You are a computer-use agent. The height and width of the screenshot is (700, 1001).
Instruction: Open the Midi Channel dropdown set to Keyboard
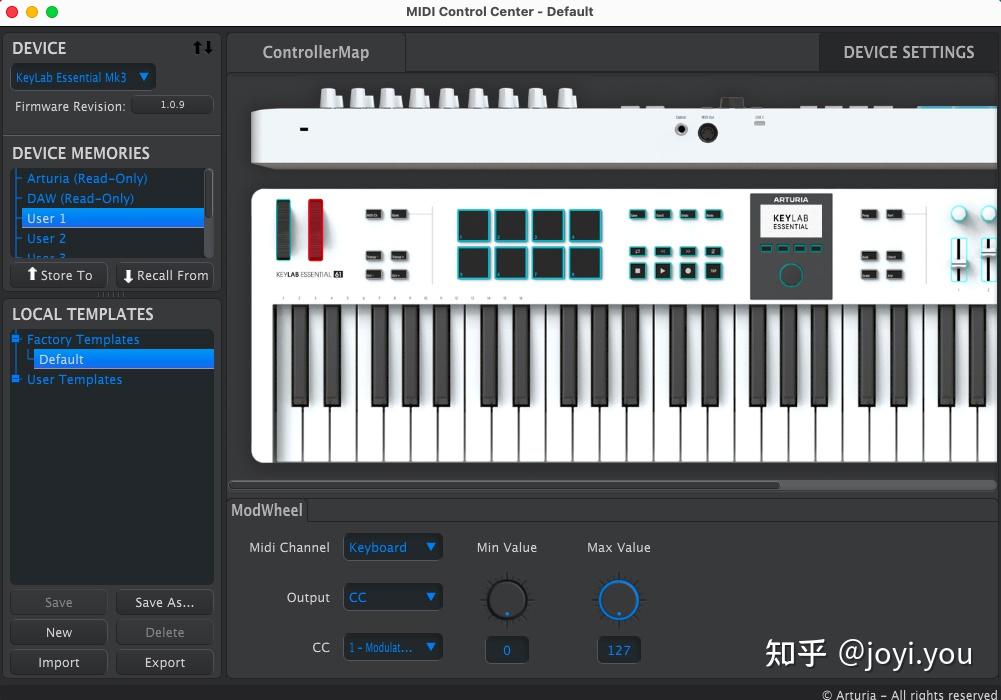tap(393, 547)
